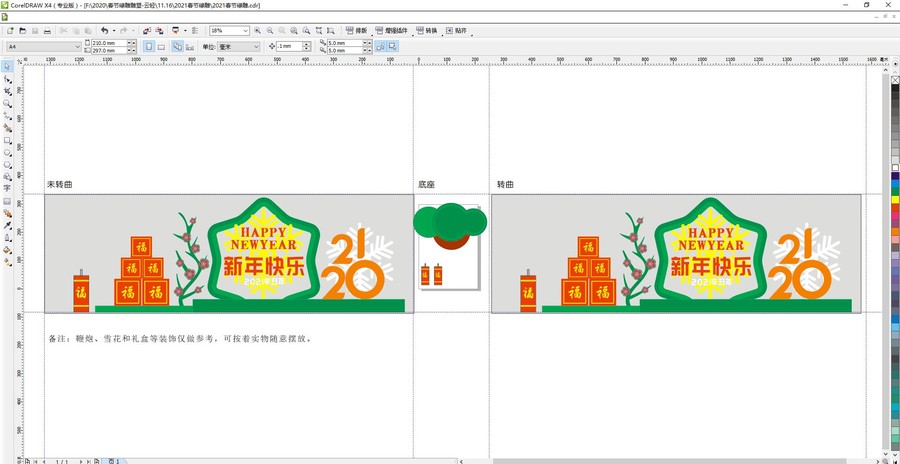This screenshot has height=464, width=900.
Task: Select the Freehand tool in toolbox
Action: coord(7,115)
